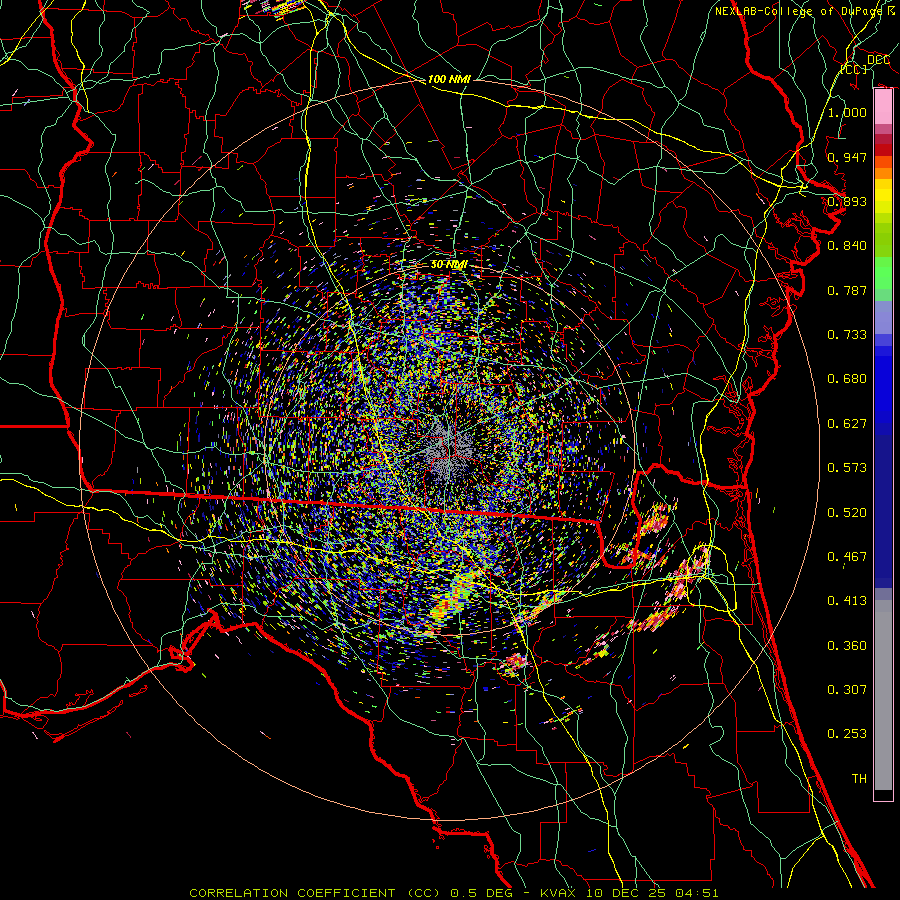Viewport: 900px width, 900px height.
Task: Click the KVAX 10 DEC 25 04:51 timestamp
Action: 629,893
